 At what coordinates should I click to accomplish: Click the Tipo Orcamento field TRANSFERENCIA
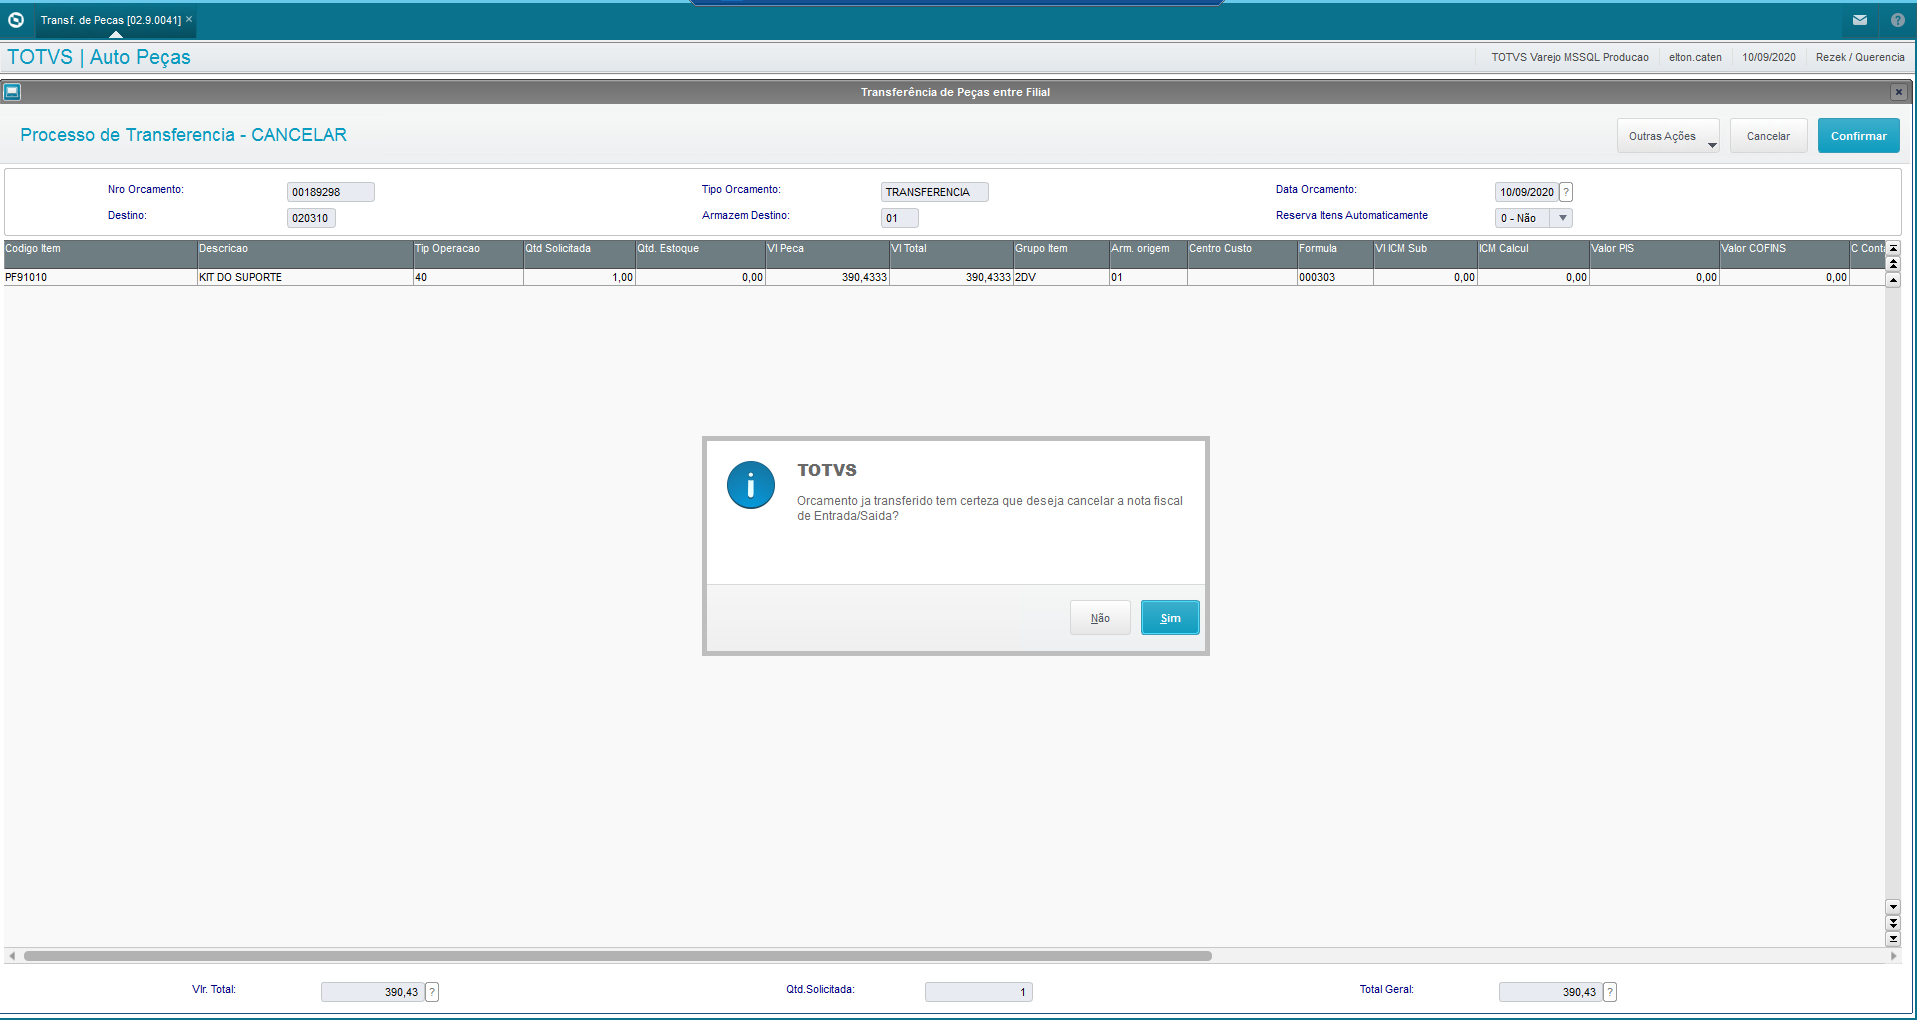(x=934, y=192)
